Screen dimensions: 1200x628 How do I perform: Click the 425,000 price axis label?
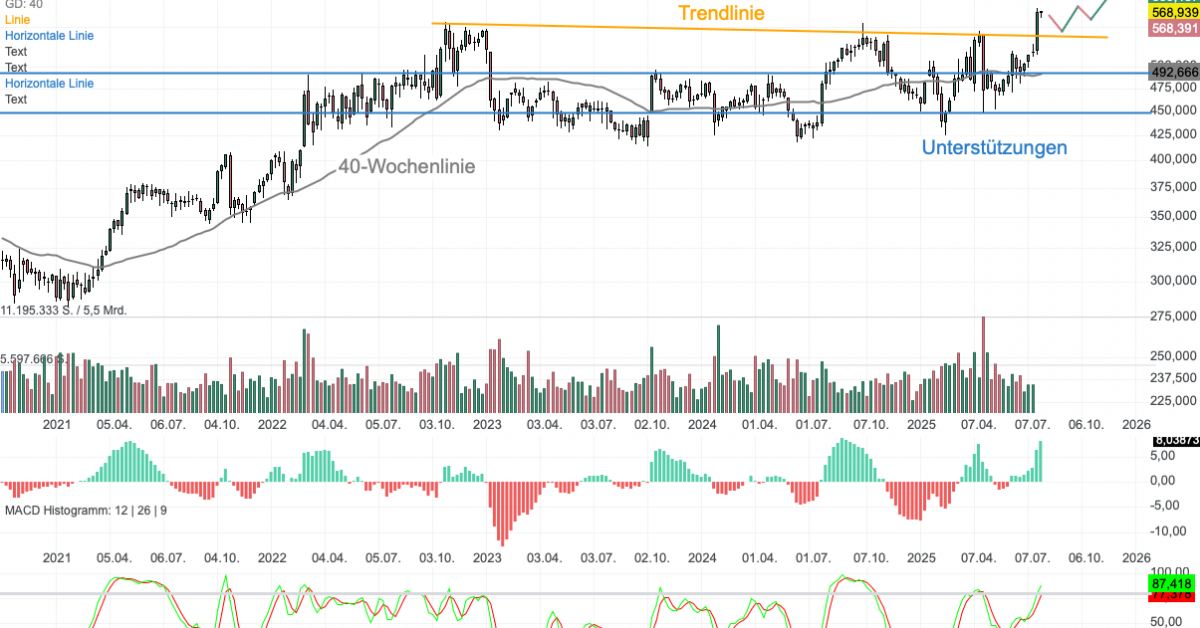coord(1173,135)
